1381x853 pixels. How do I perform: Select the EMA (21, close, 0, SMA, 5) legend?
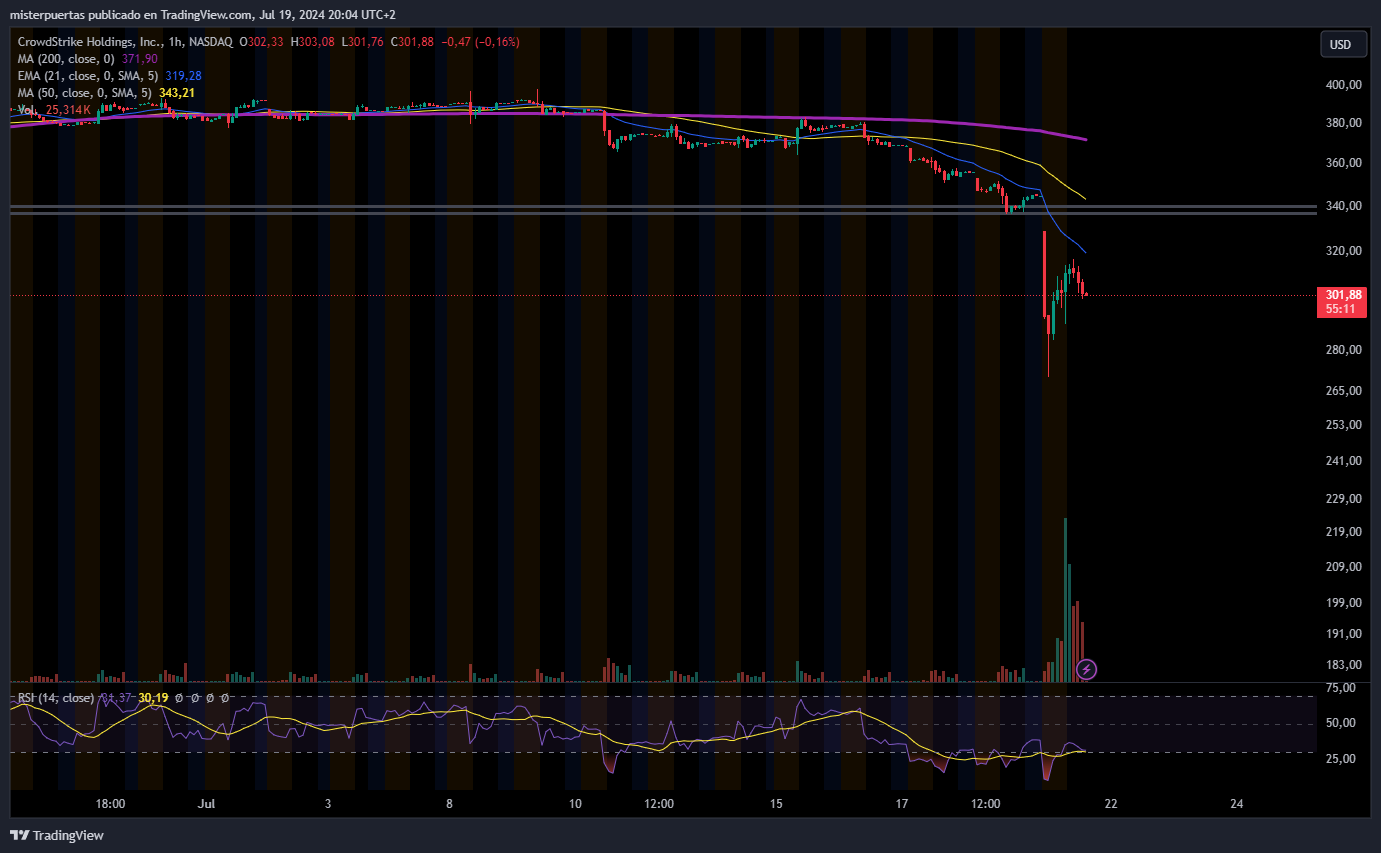pyautogui.click(x=89, y=76)
